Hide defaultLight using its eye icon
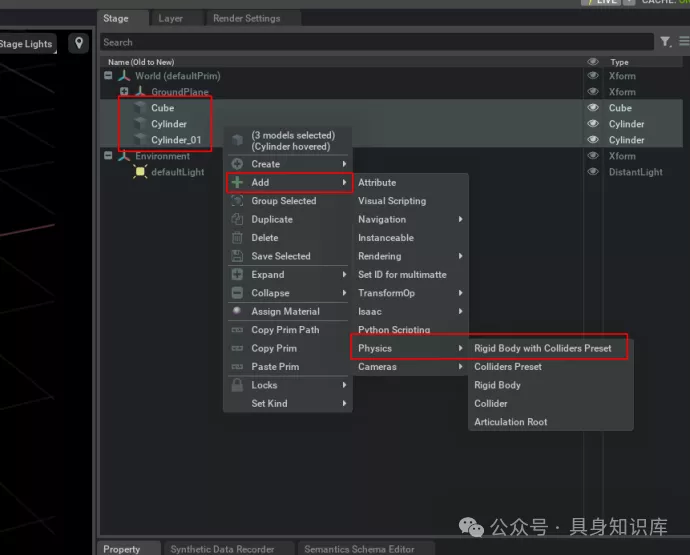This screenshot has width=690, height=555. 593,172
